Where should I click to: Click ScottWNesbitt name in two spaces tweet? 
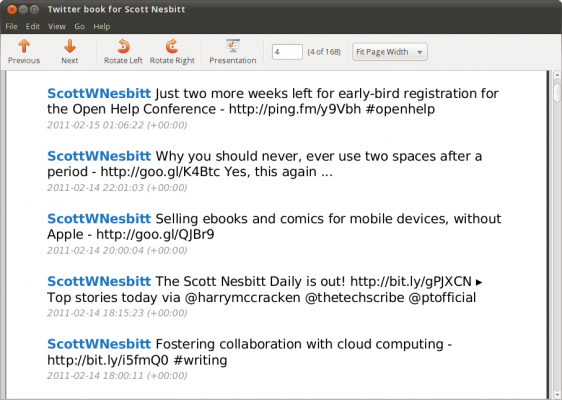(99, 156)
